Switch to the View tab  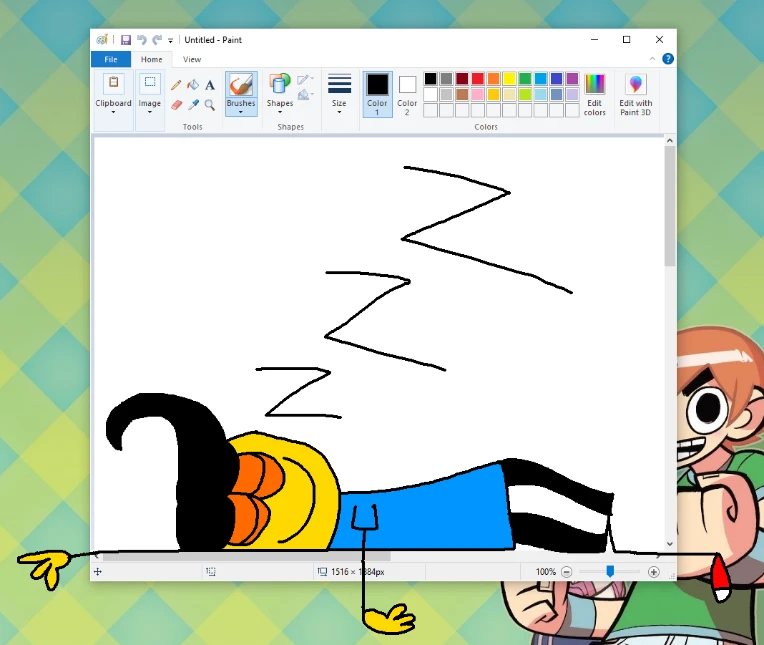click(x=192, y=59)
